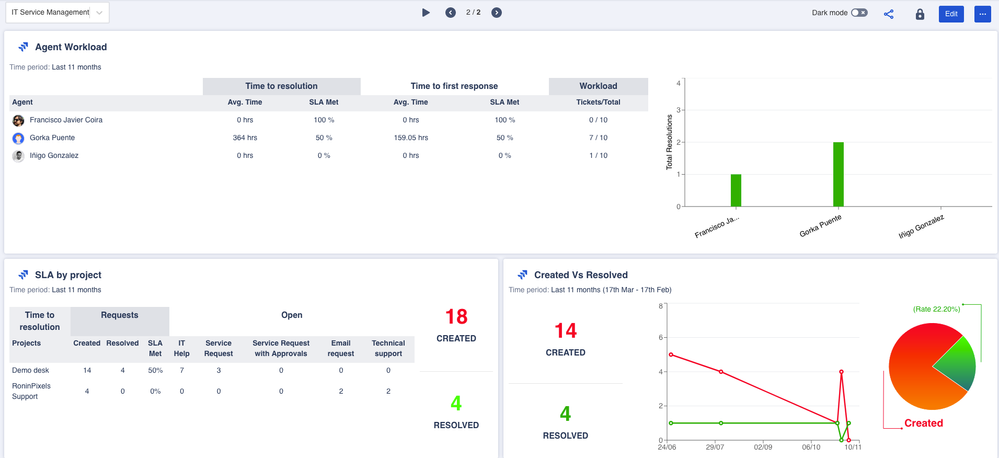
Task: Click the Agent Workload gadget Jira icon
Action: pyautogui.click(x=24, y=47)
